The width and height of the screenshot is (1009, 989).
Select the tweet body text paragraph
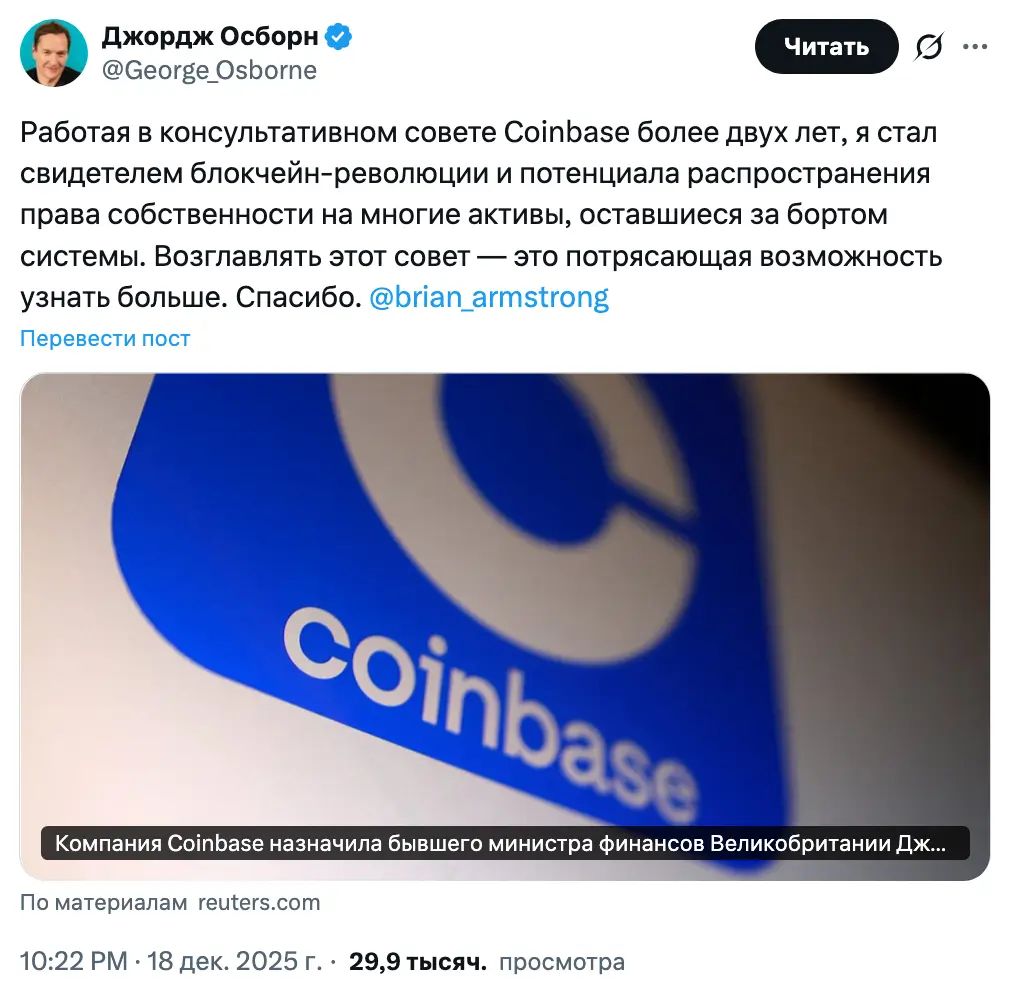coord(481,215)
